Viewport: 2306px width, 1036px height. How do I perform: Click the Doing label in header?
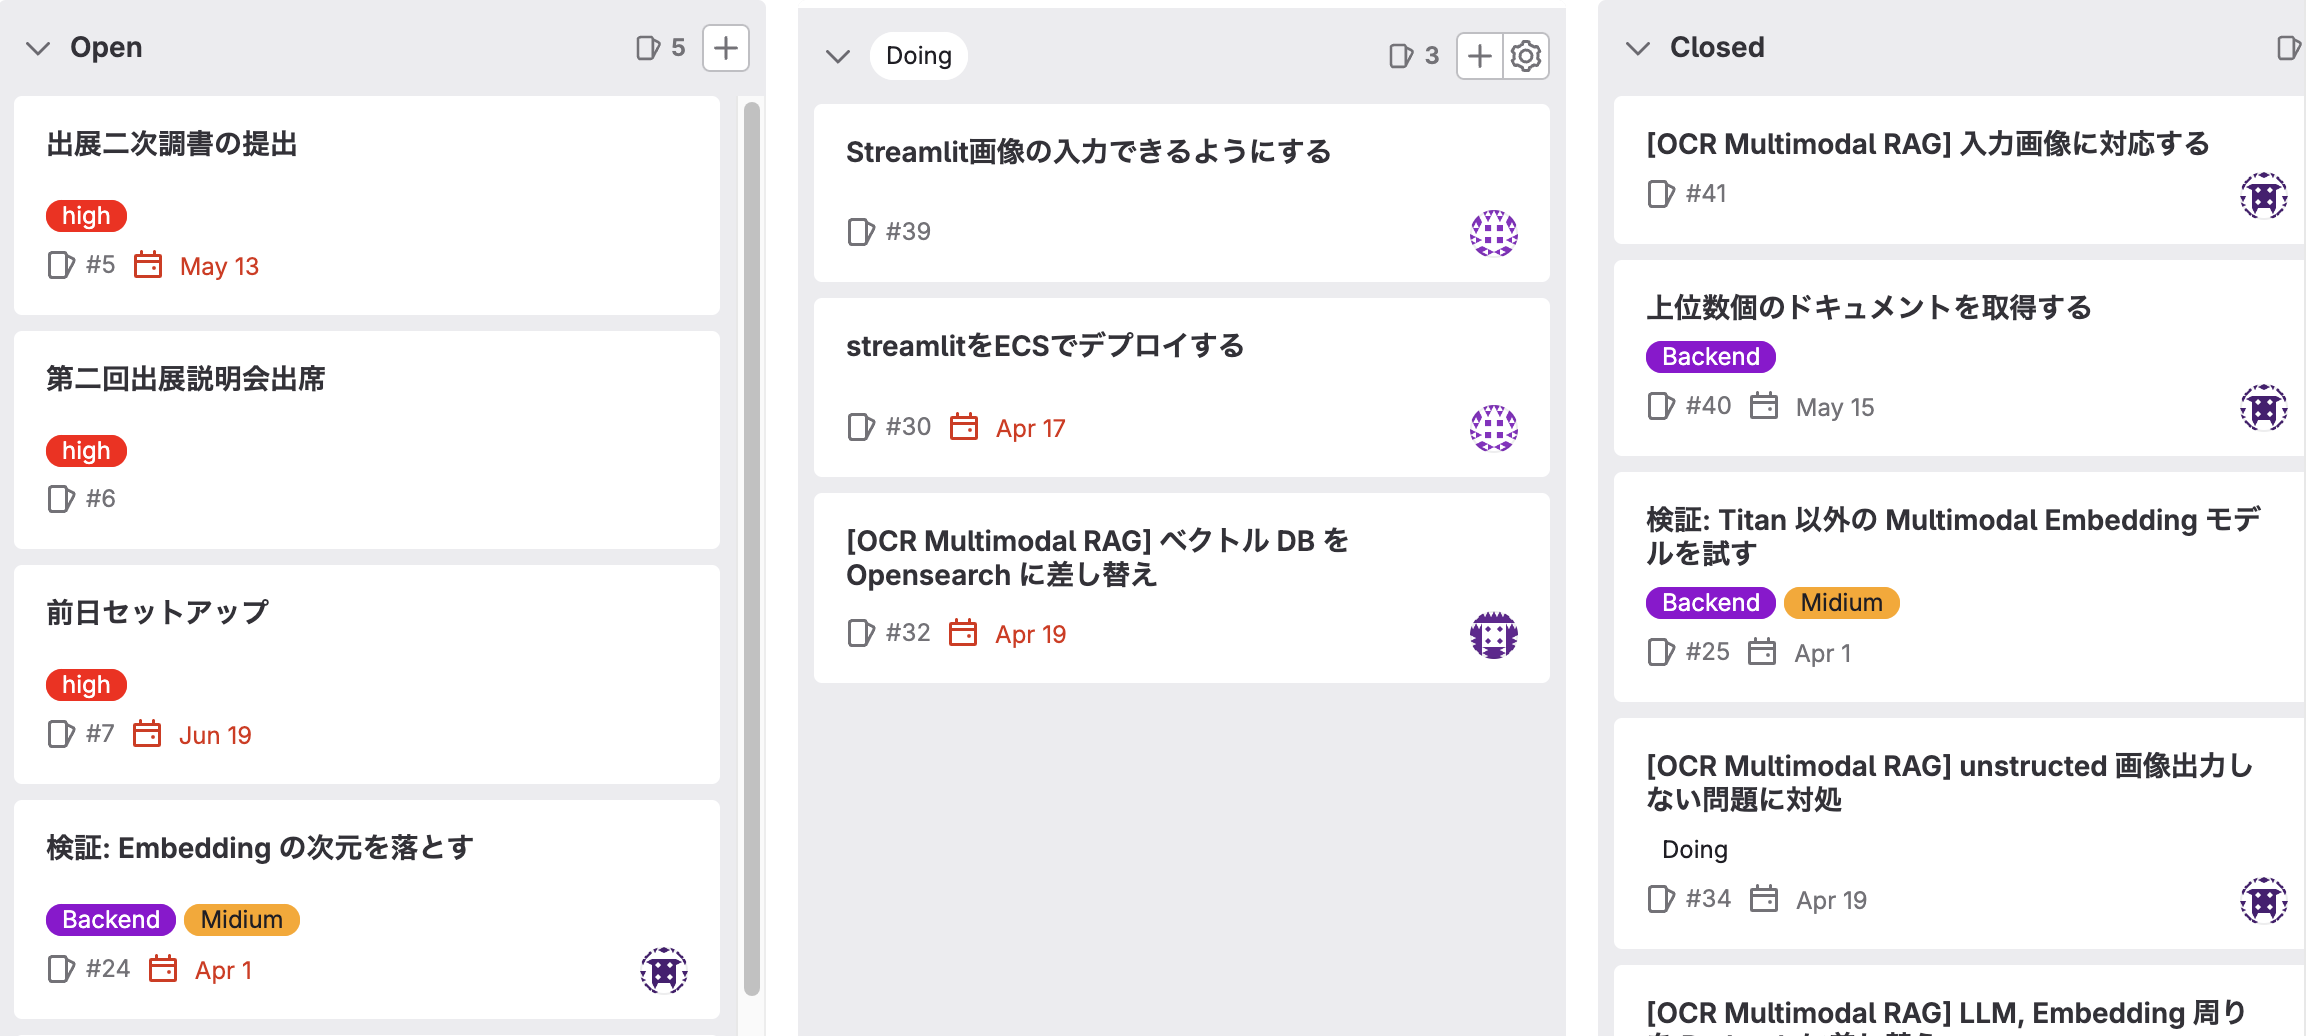[918, 56]
